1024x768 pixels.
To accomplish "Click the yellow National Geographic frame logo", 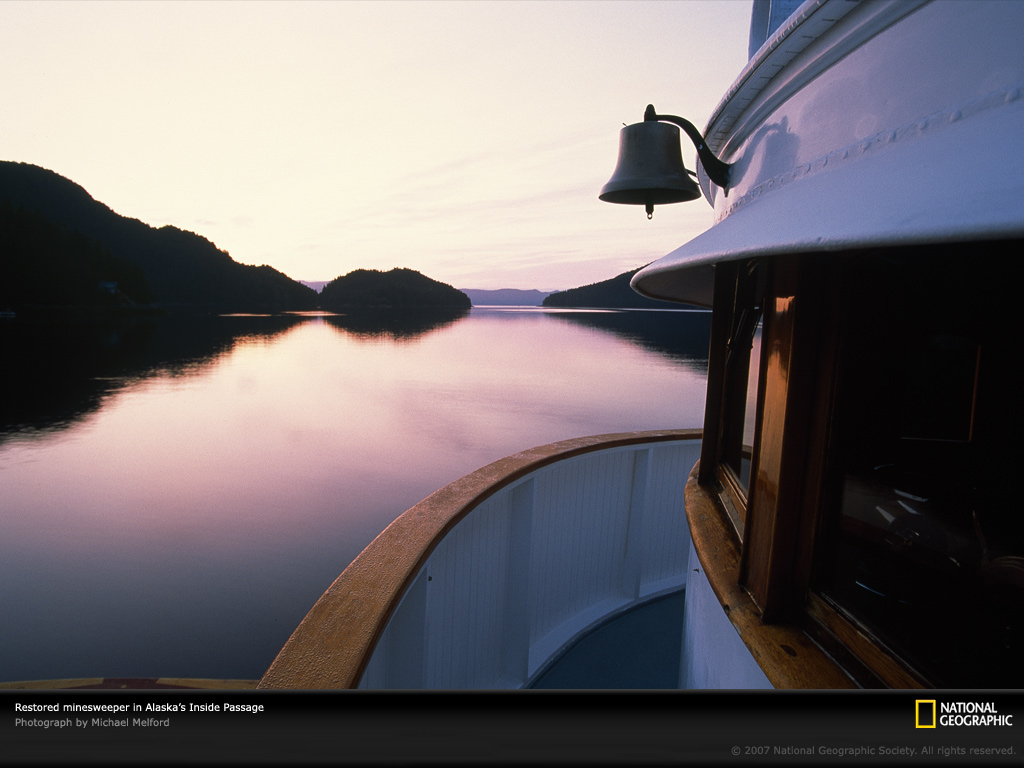I will [x=925, y=713].
